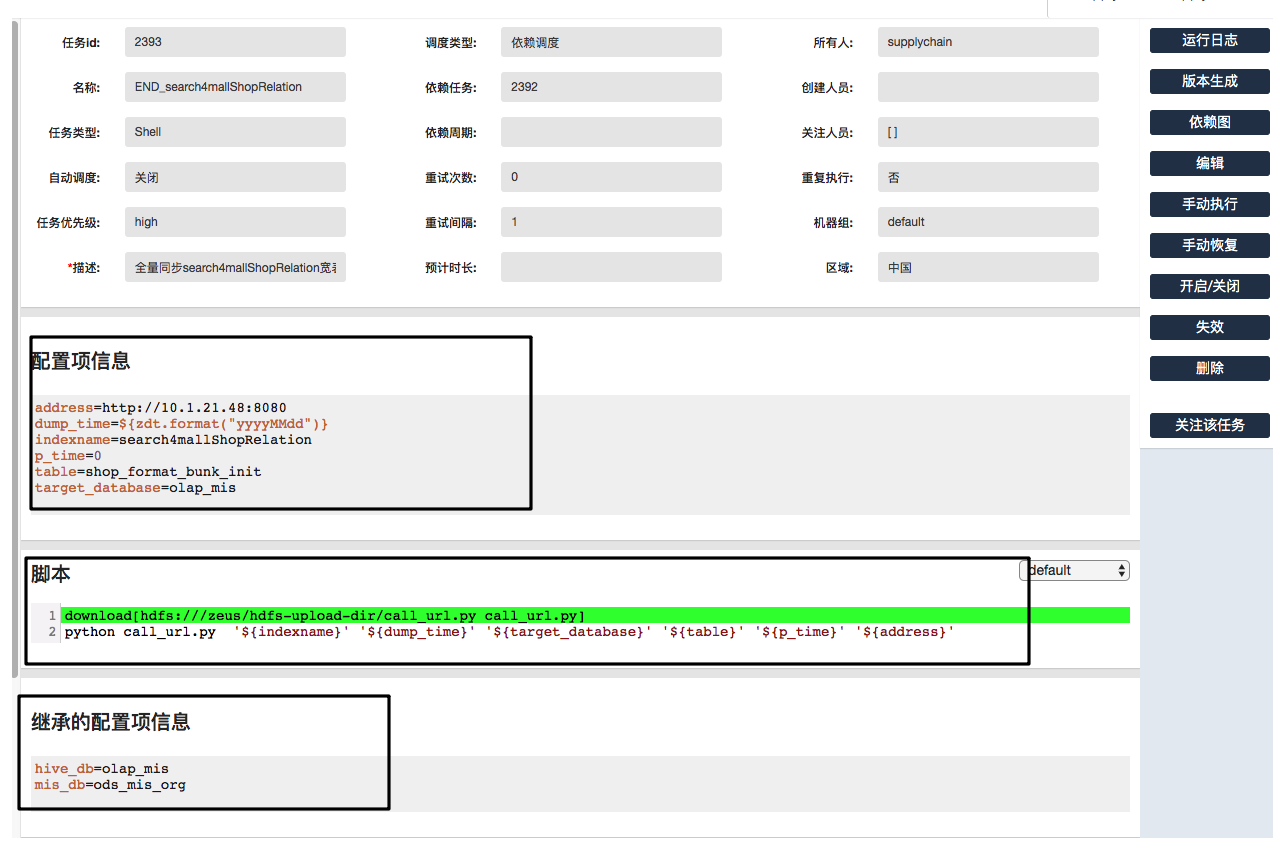The image size is (1280, 850).
Task: Click the 任务类型 field showing Shell
Action: point(235,132)
